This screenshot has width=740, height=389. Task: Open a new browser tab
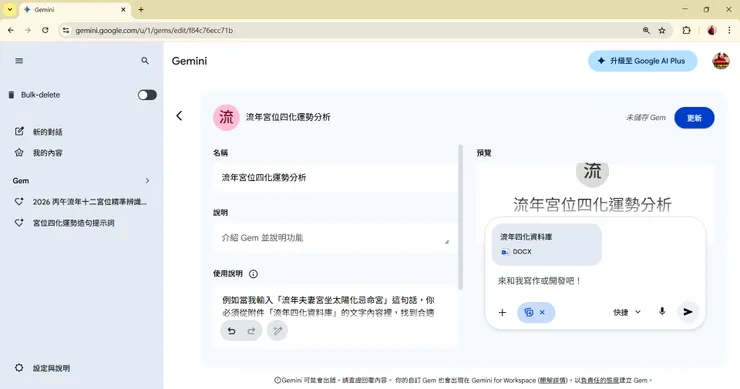(x=141, y=9)
